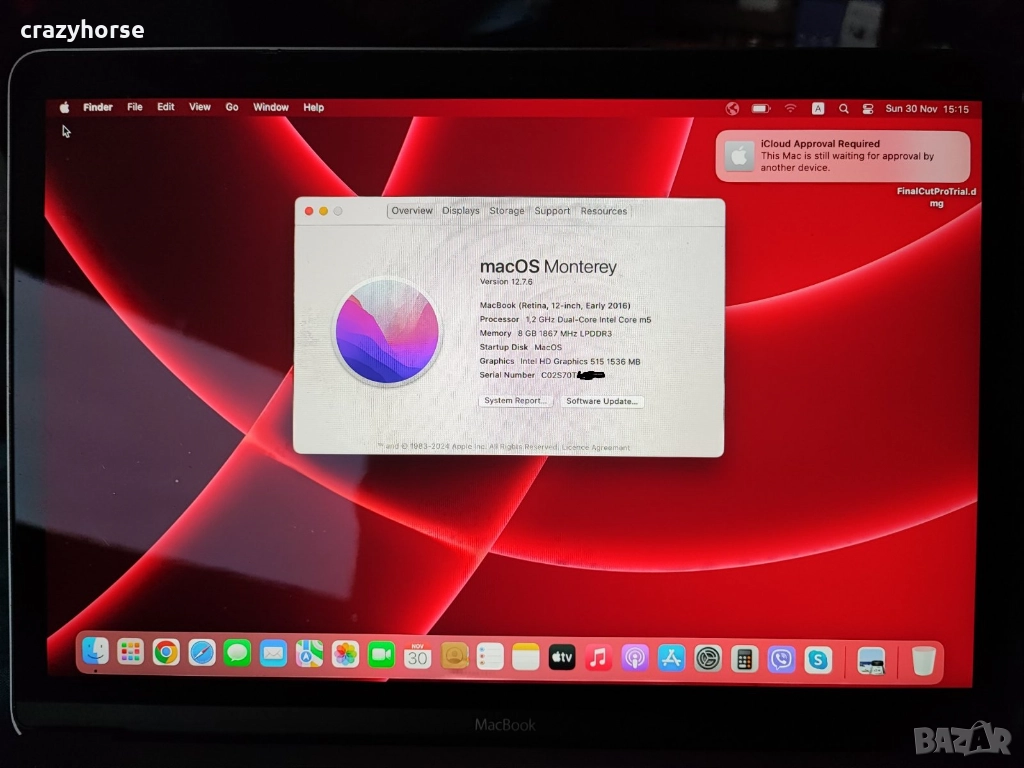
Task: Click the "Version 12.7.6" text
Action: coord(506,281)
